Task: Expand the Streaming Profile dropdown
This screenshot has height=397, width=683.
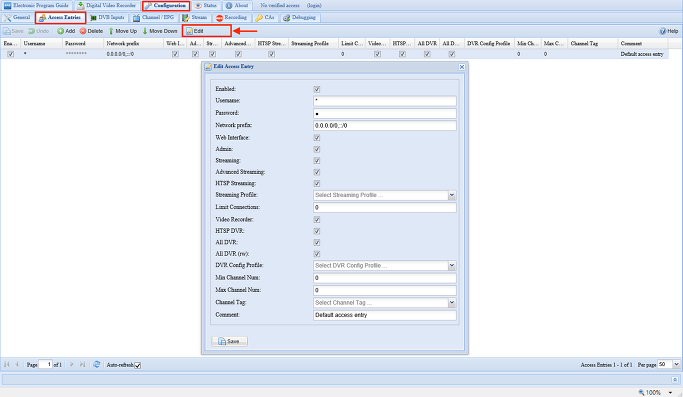Action: [452, 195]
